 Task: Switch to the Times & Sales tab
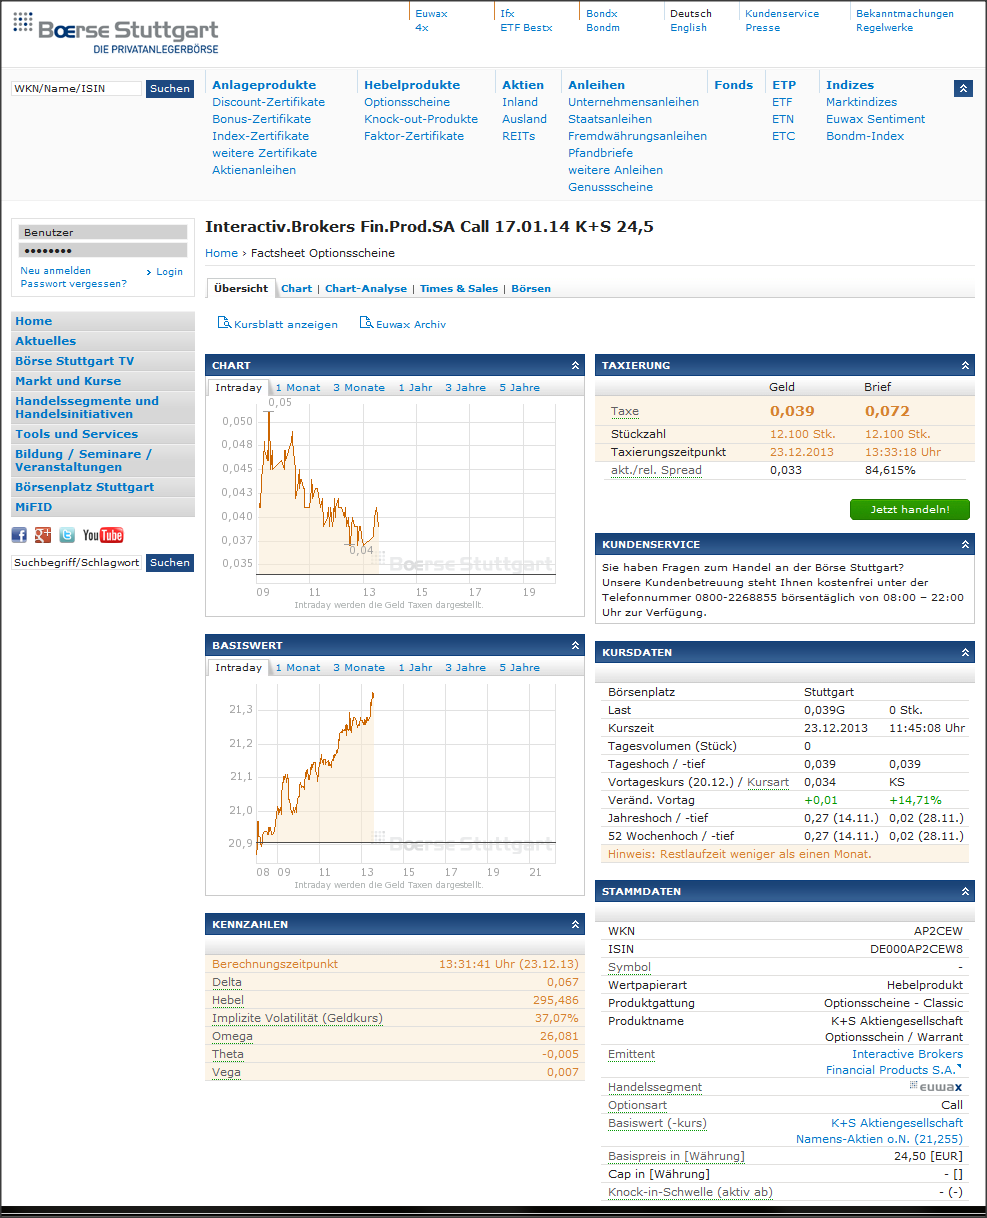point(459,288)
